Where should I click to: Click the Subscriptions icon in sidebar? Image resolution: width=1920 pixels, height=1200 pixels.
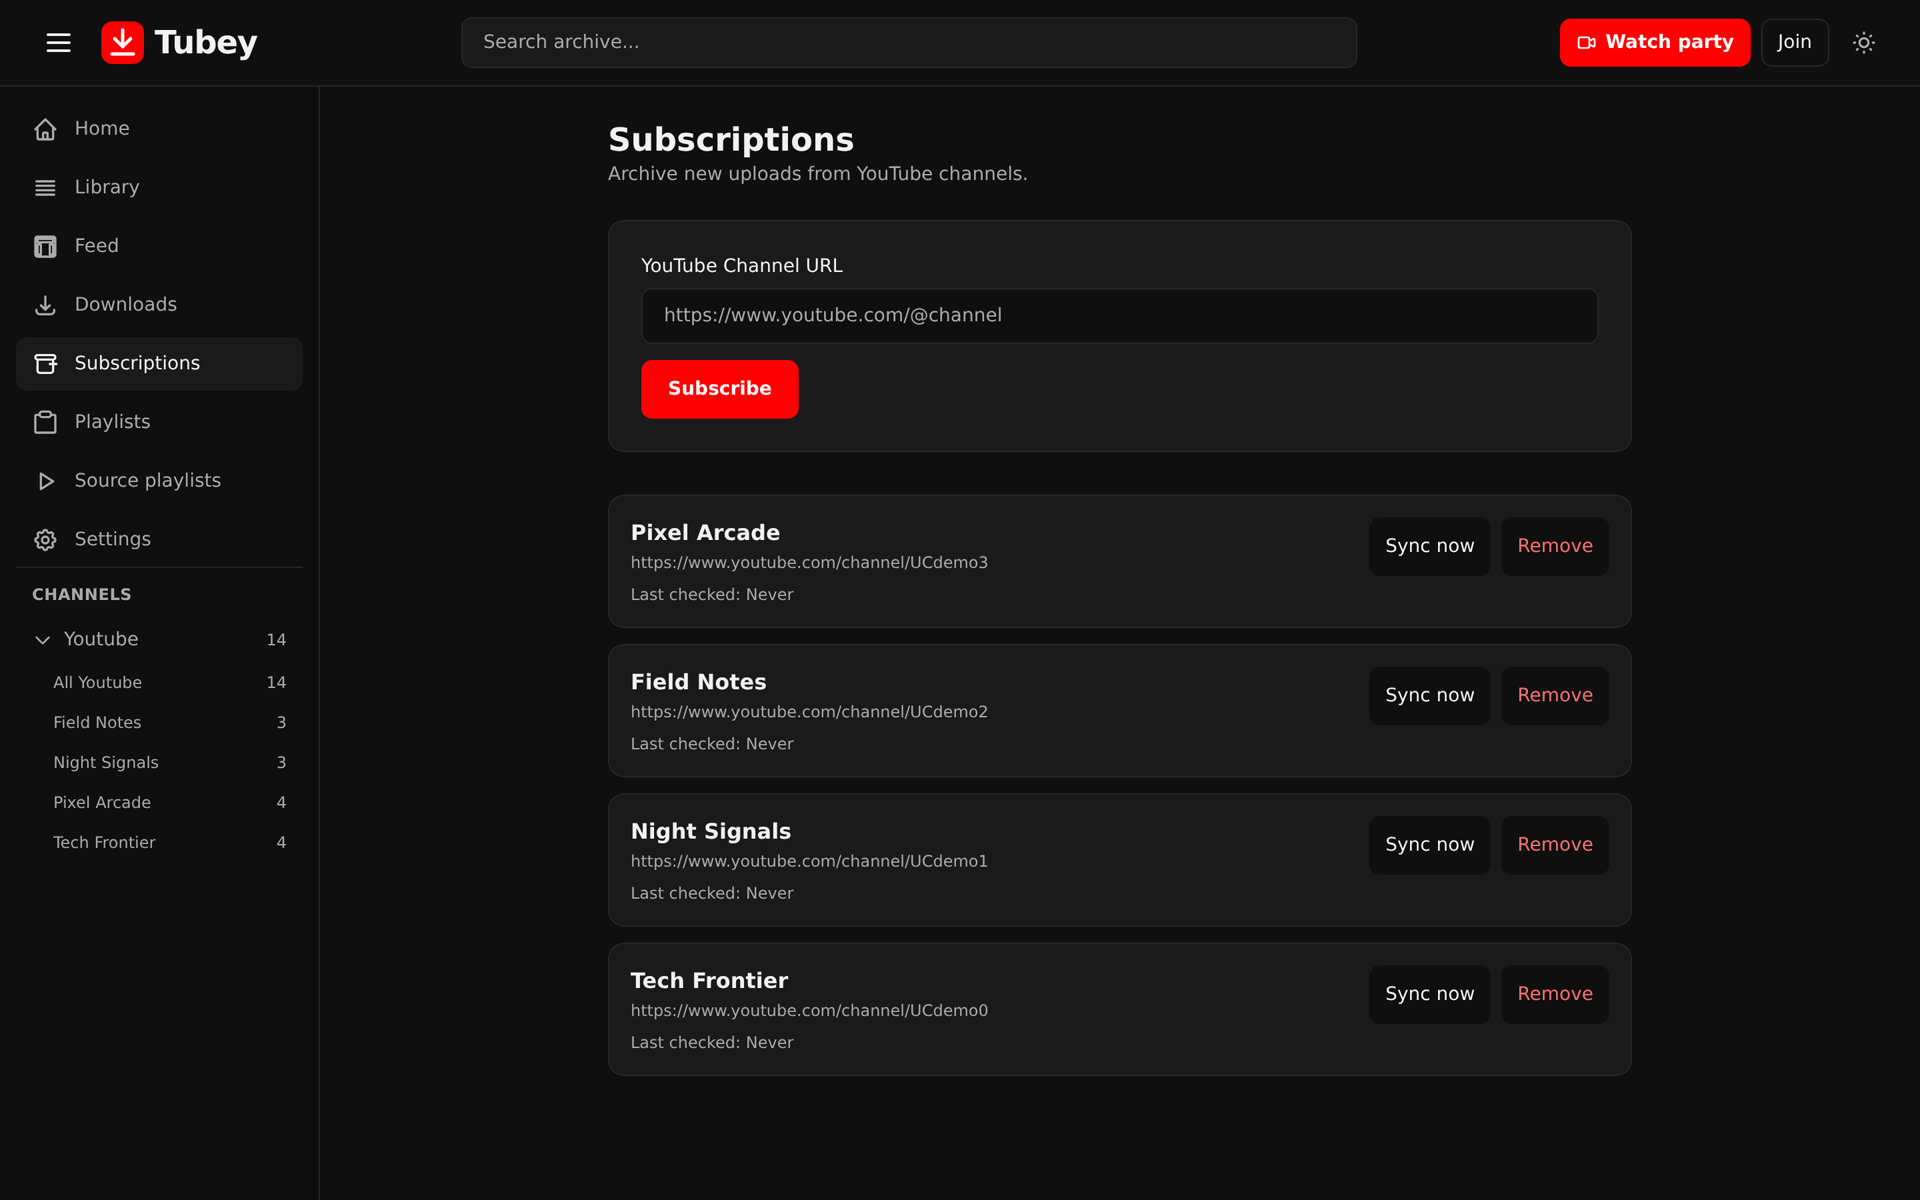(45, 364)
